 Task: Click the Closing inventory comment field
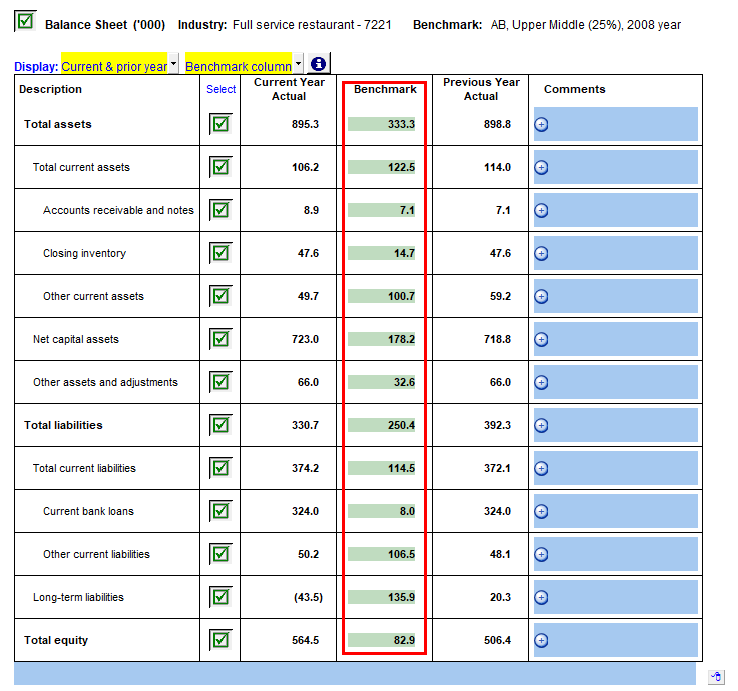616,253
